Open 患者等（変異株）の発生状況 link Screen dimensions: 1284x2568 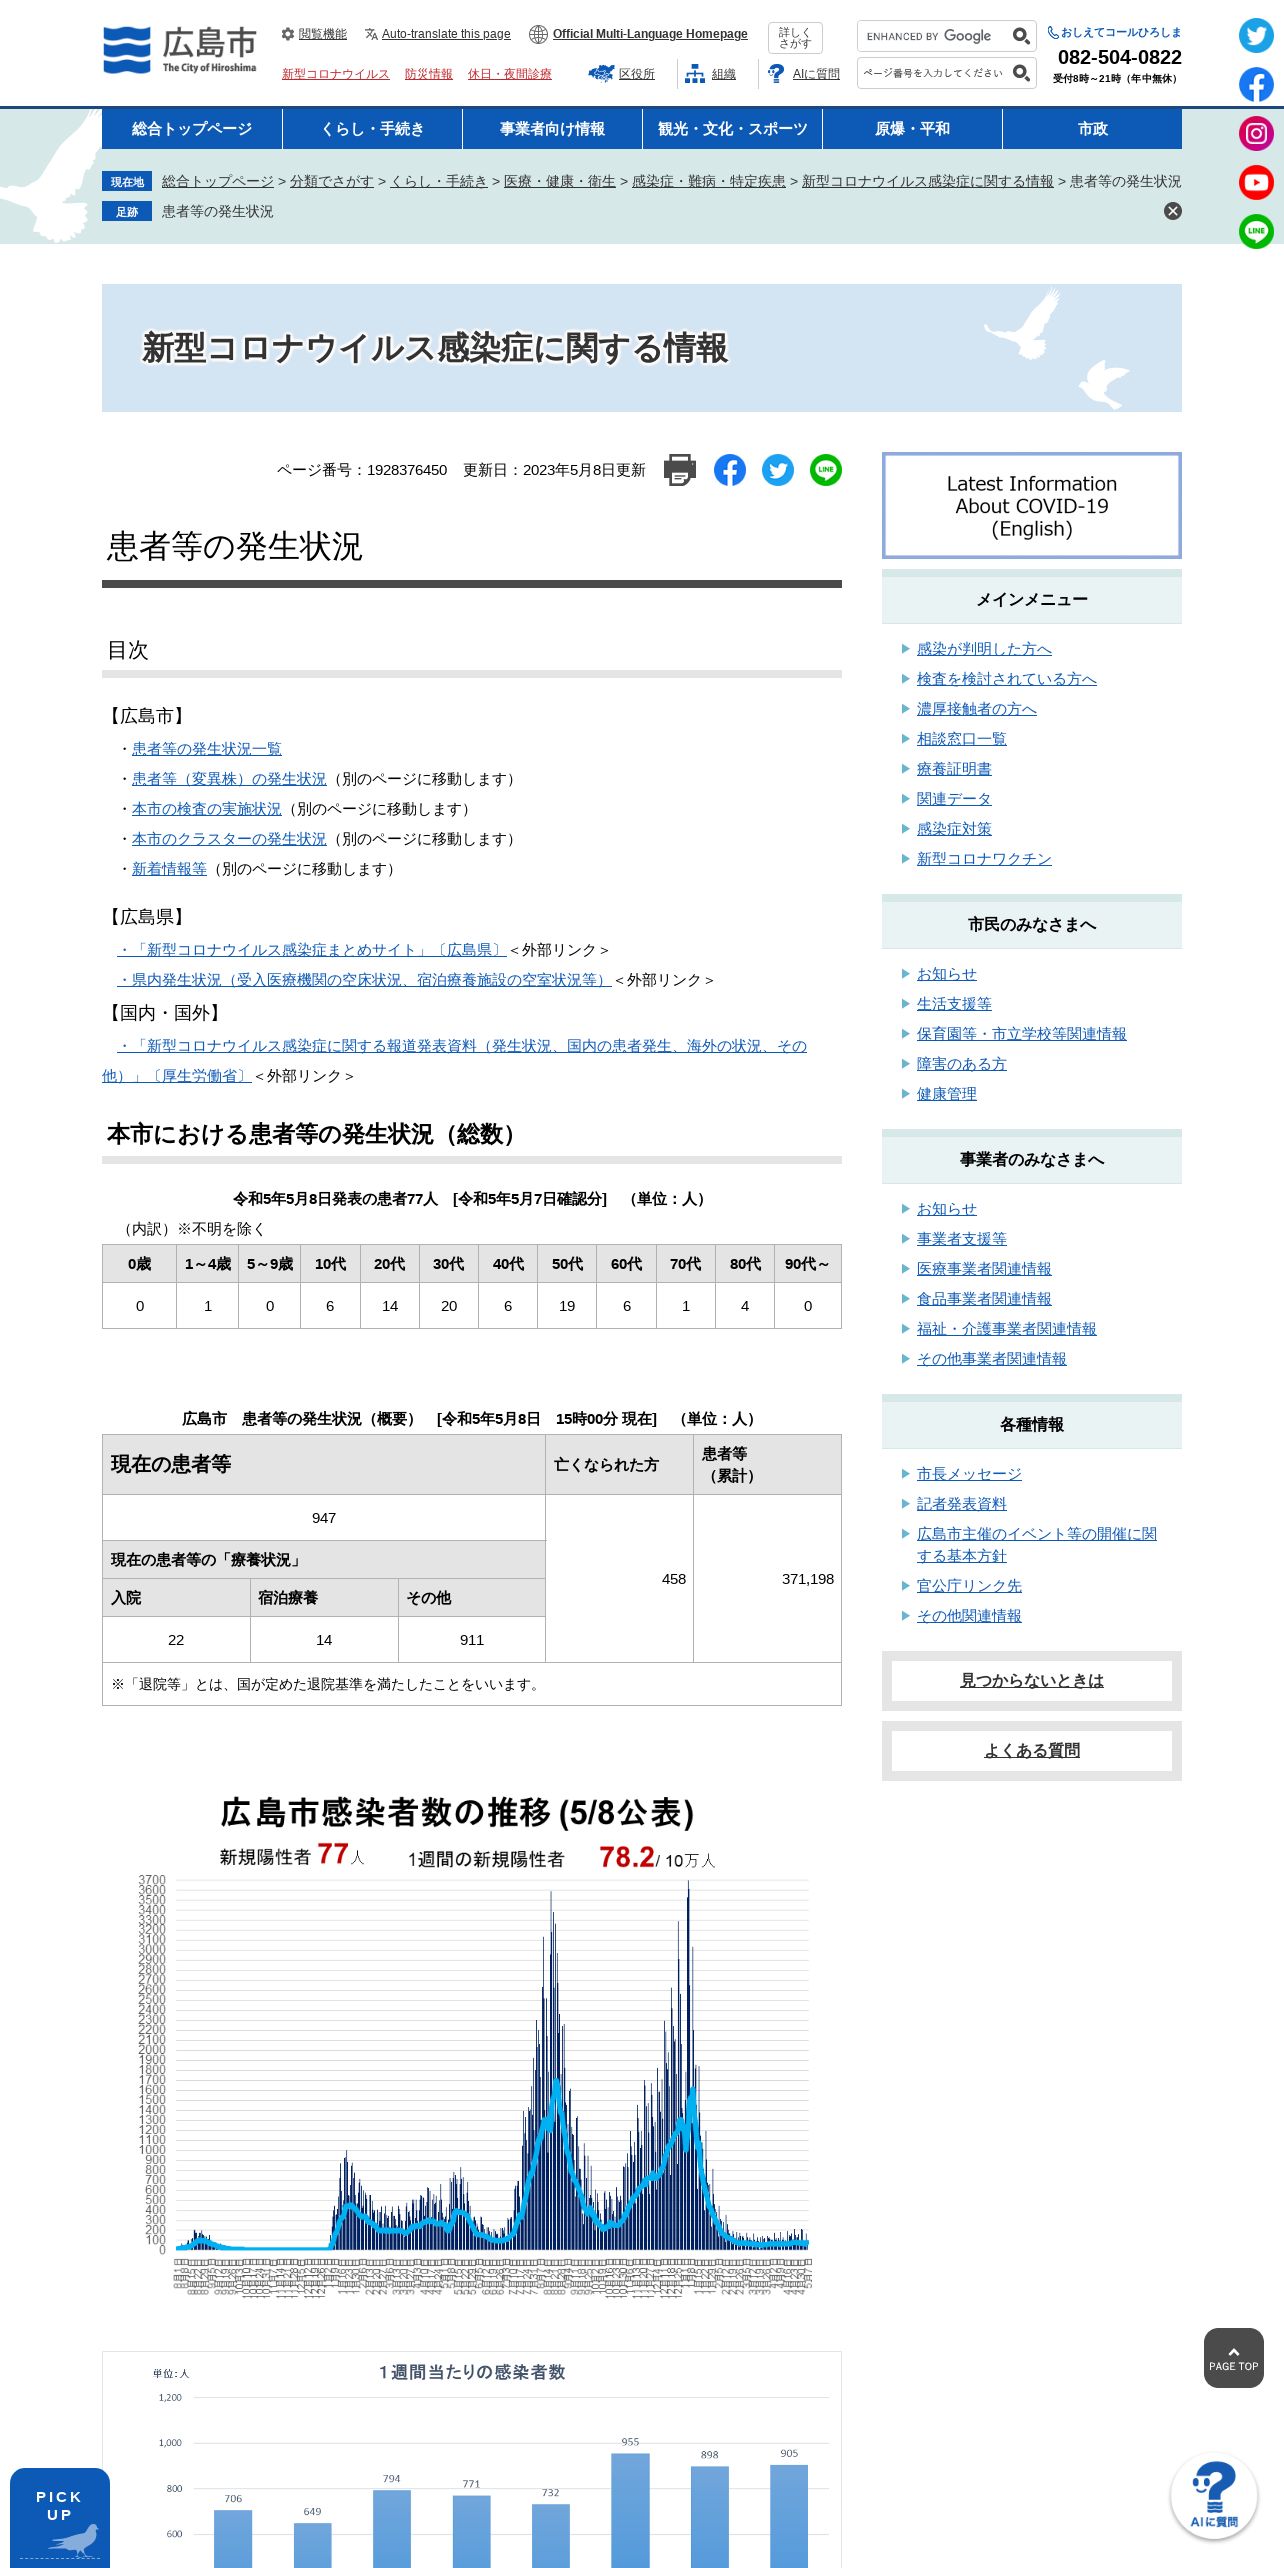click(229, 779)
